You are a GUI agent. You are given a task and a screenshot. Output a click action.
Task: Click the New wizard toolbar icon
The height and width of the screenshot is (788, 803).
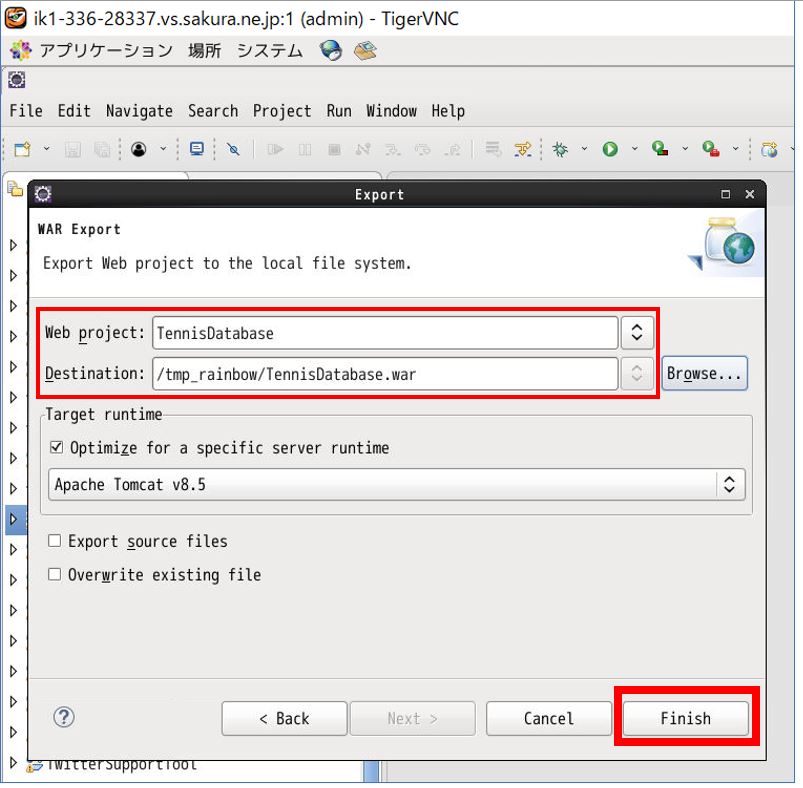point(23,150)
